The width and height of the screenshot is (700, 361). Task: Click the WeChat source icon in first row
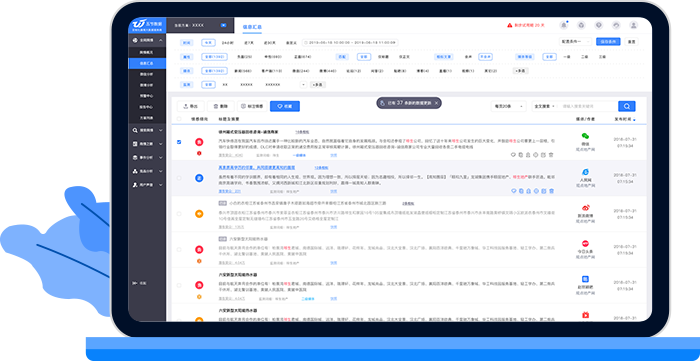[x=585, y=136]
